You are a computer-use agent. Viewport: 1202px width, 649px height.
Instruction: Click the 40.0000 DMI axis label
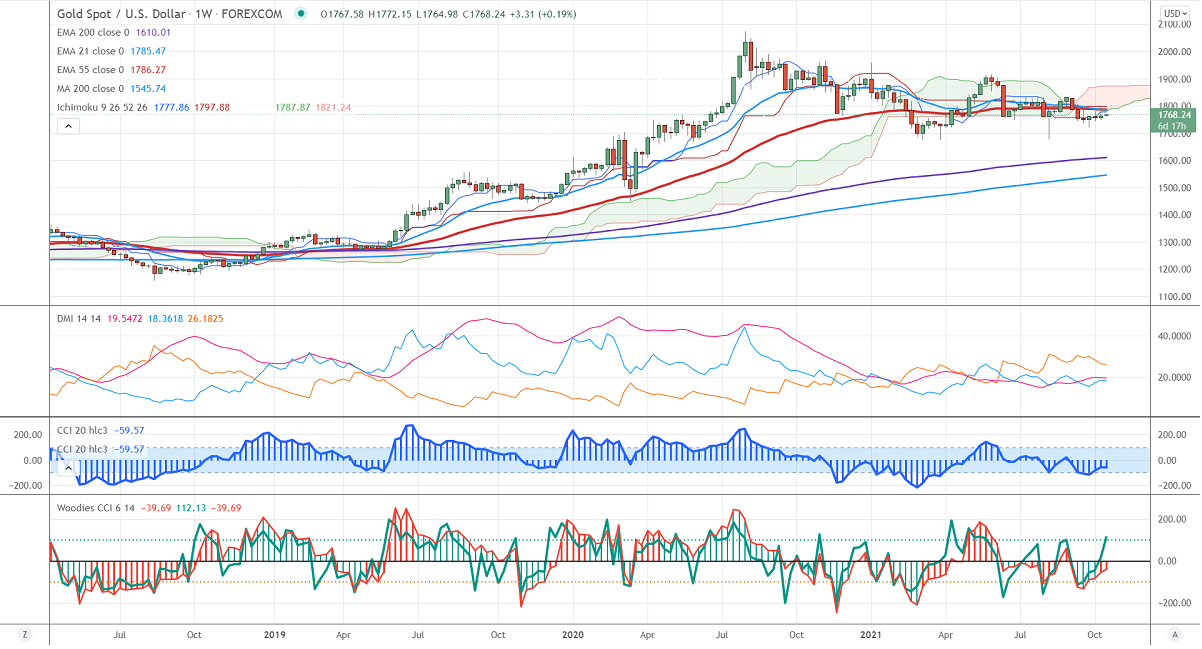coord(1174,337)
